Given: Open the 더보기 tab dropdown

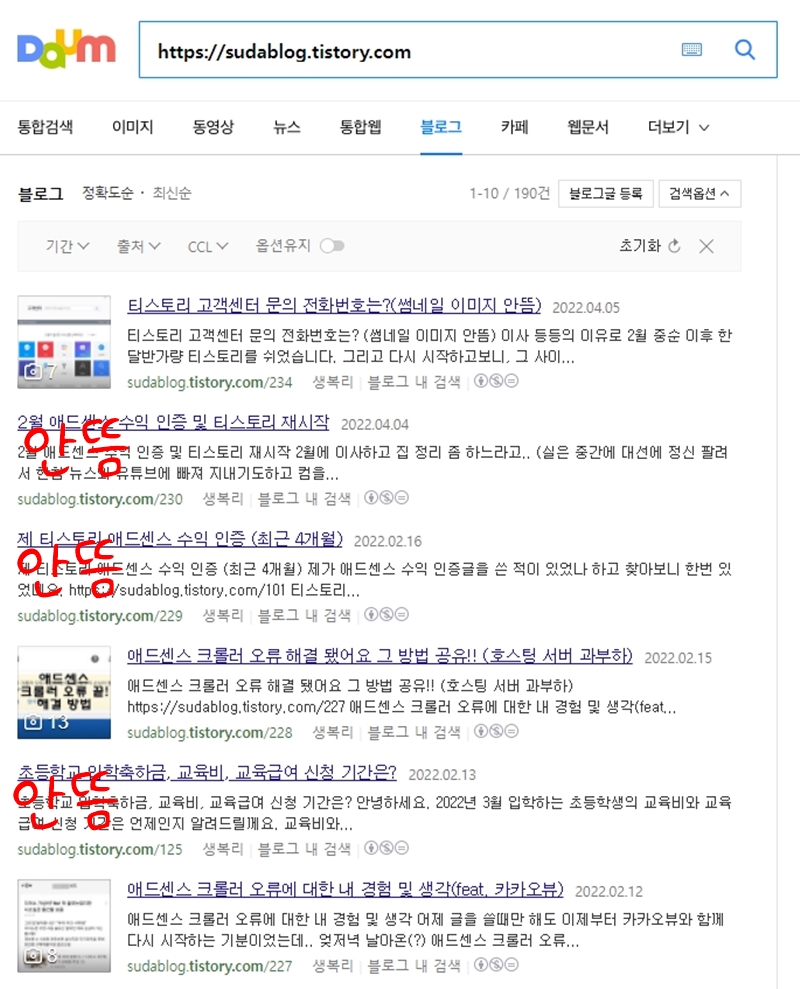Looking at the screenshot, I should coord(678,127).
